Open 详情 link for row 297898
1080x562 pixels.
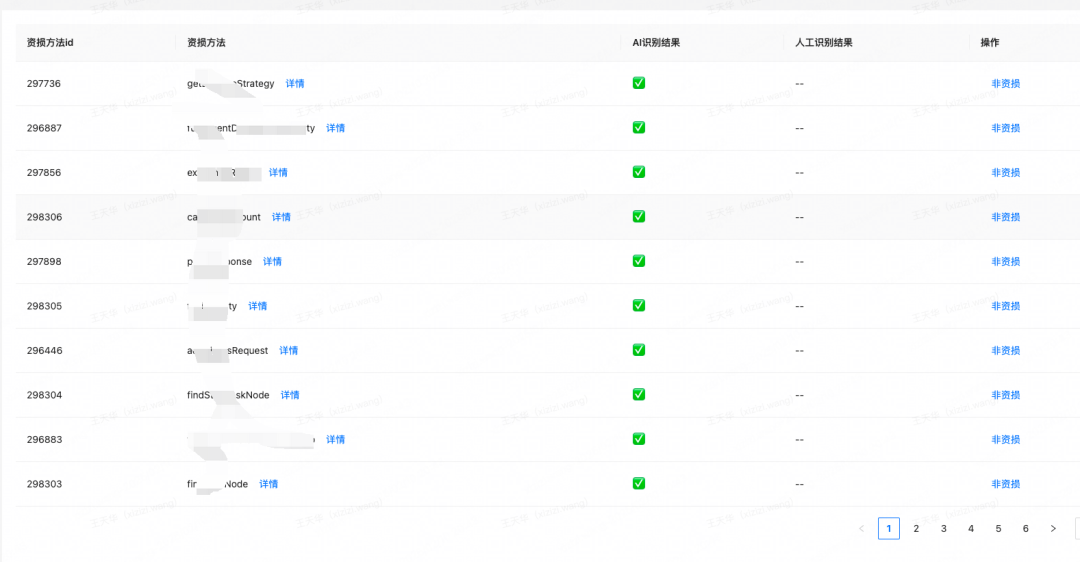tap(272, 262)
